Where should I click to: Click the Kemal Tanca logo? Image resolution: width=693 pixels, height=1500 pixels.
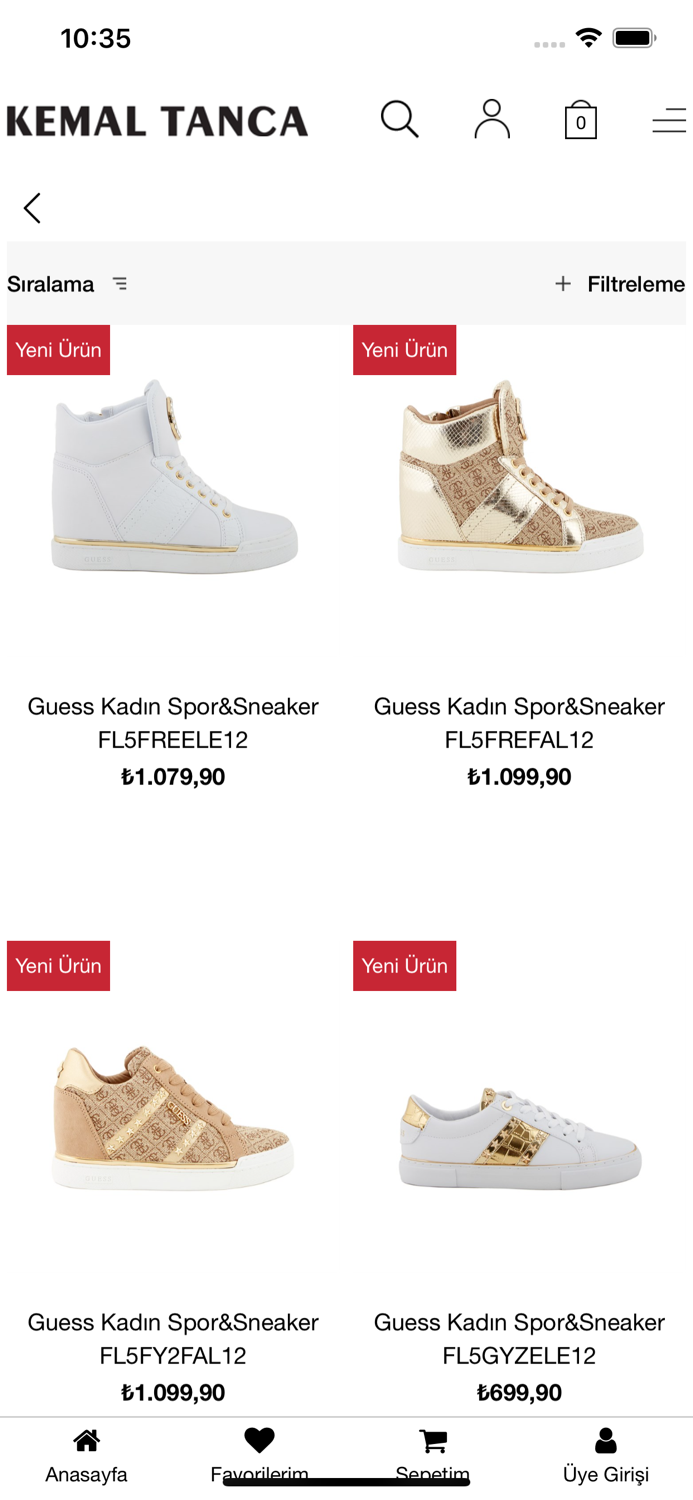[x=157, y=121]
